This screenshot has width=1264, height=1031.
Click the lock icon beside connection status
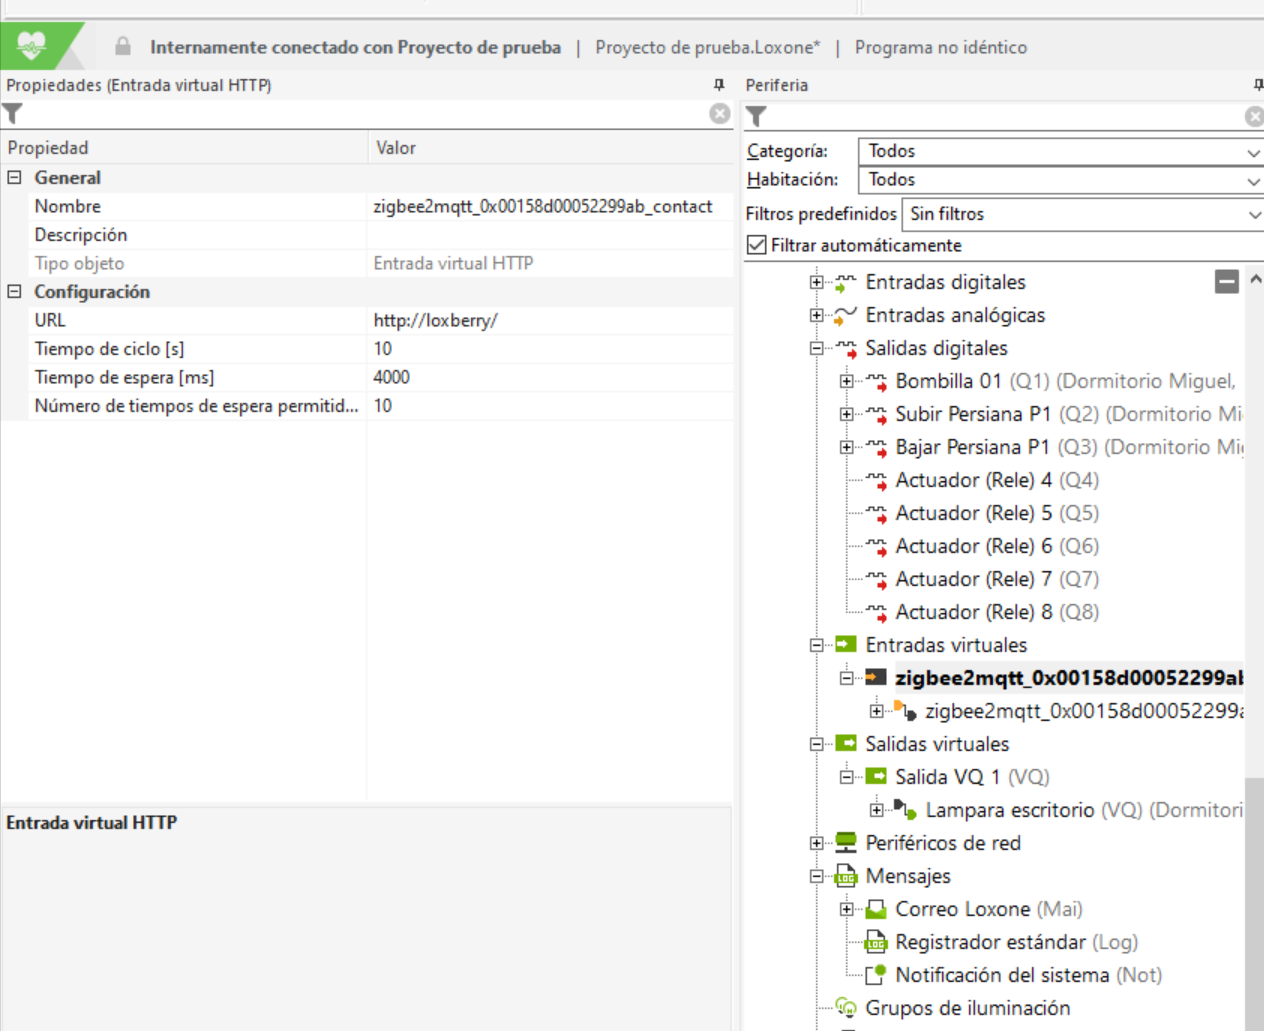pyautogui.click(x=123, y=47)
